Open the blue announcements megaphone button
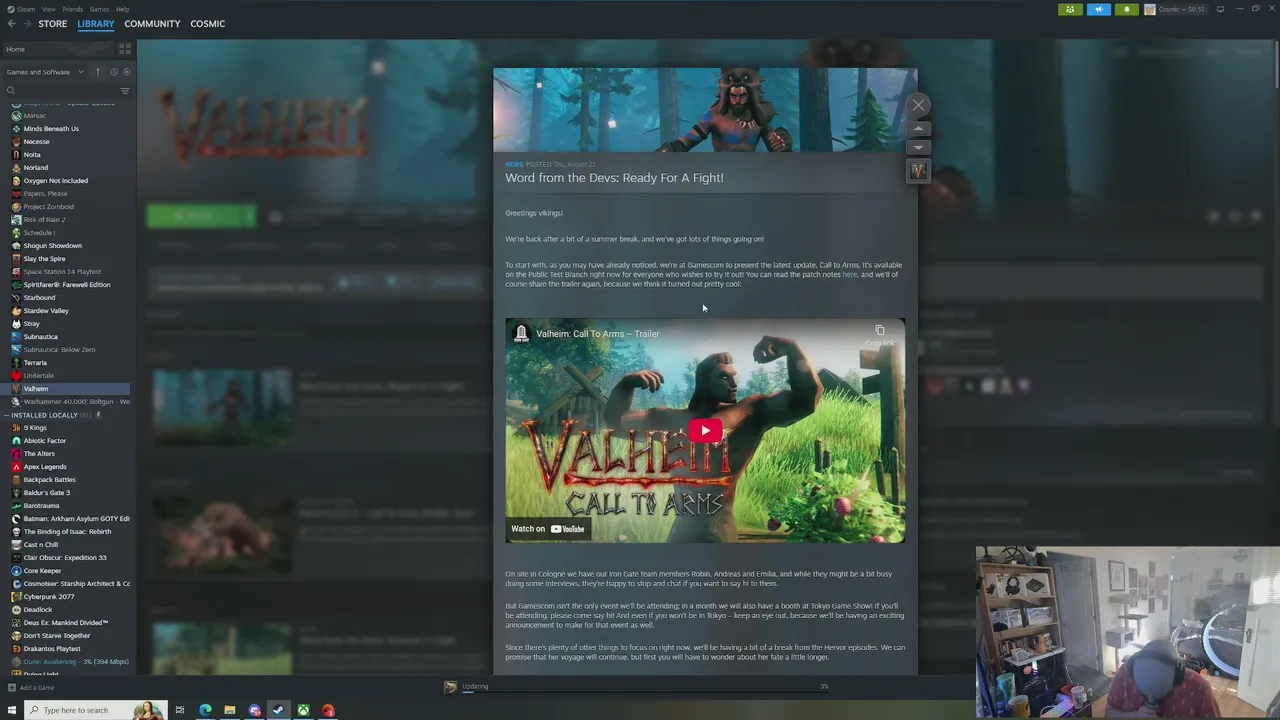The width and height of the screenshot is (1280, 720). tap(1098, 9)
